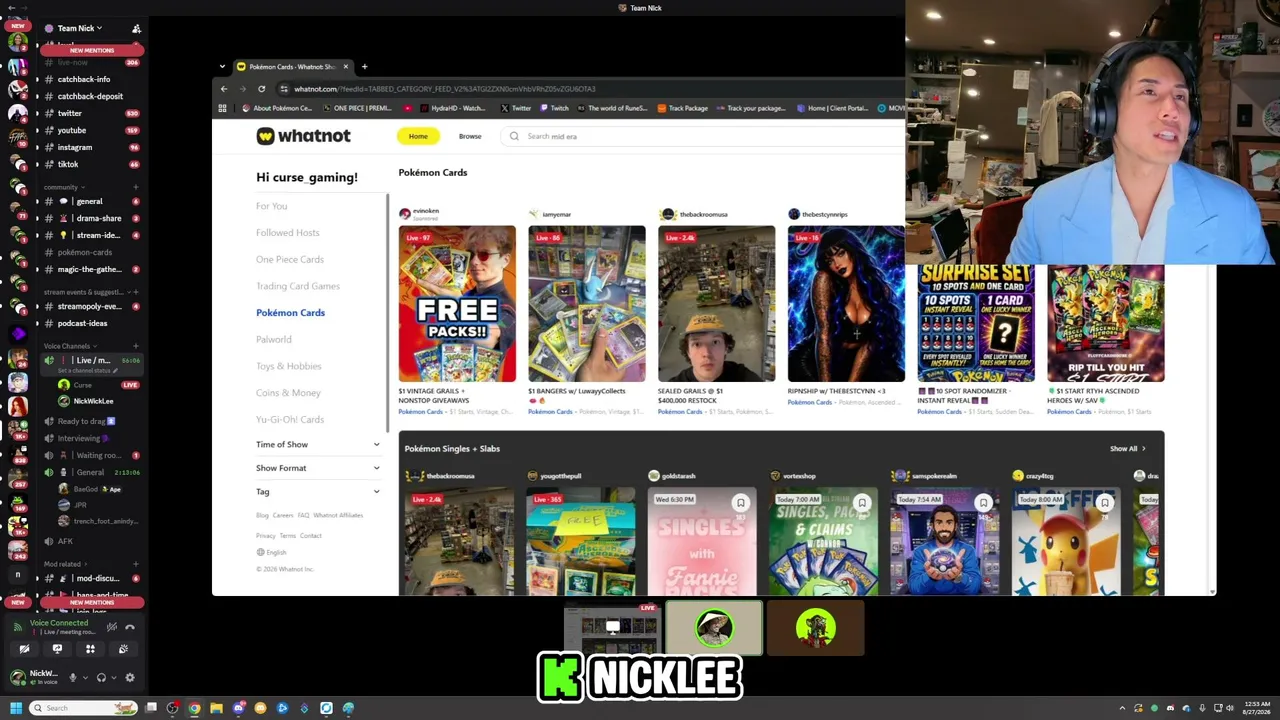This screenshot has height=720, width=1280.
Task: Switch to the Browse tab on Whatnot
Action: pyautogui.click(x=470, y=136)
